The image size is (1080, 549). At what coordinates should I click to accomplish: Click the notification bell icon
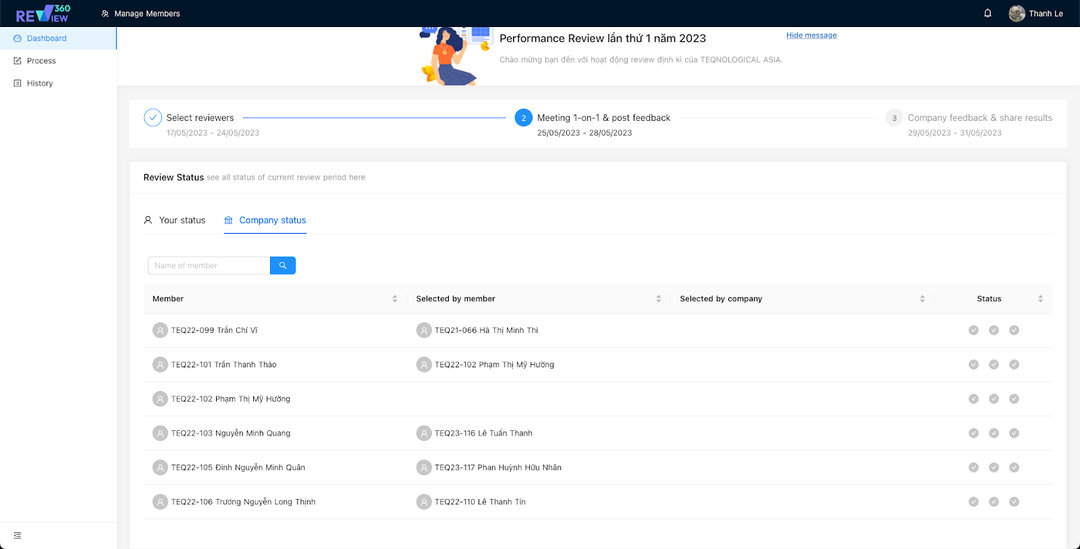coord(988,13)
